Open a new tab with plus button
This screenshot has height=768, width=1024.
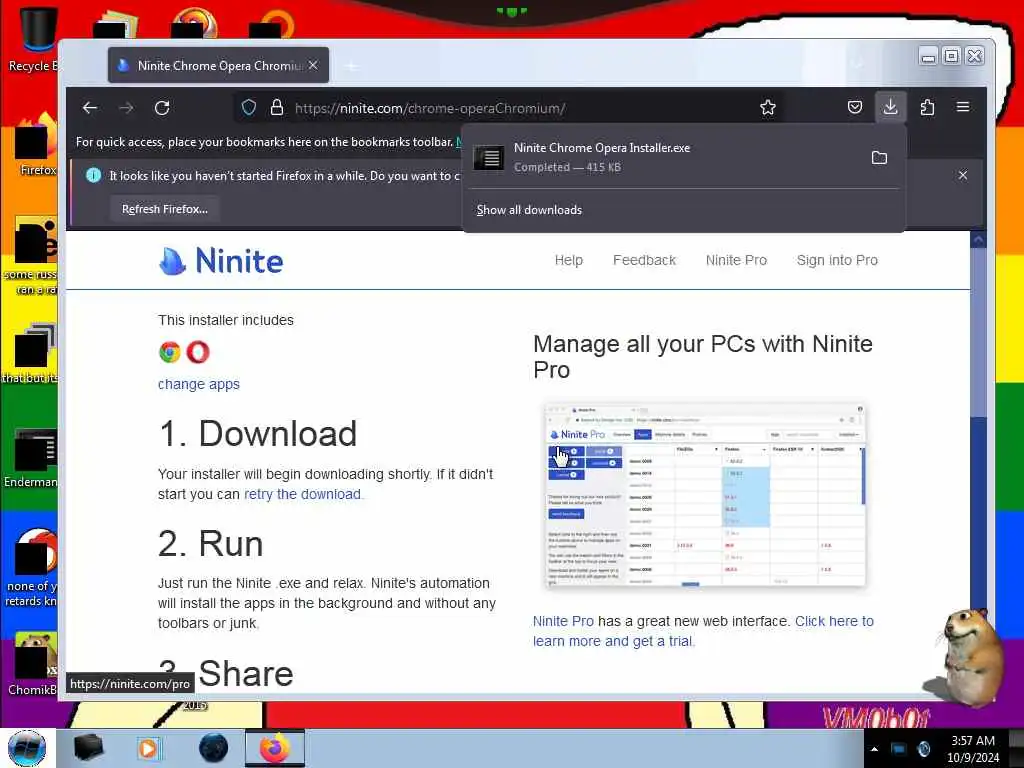coord(351,65)
